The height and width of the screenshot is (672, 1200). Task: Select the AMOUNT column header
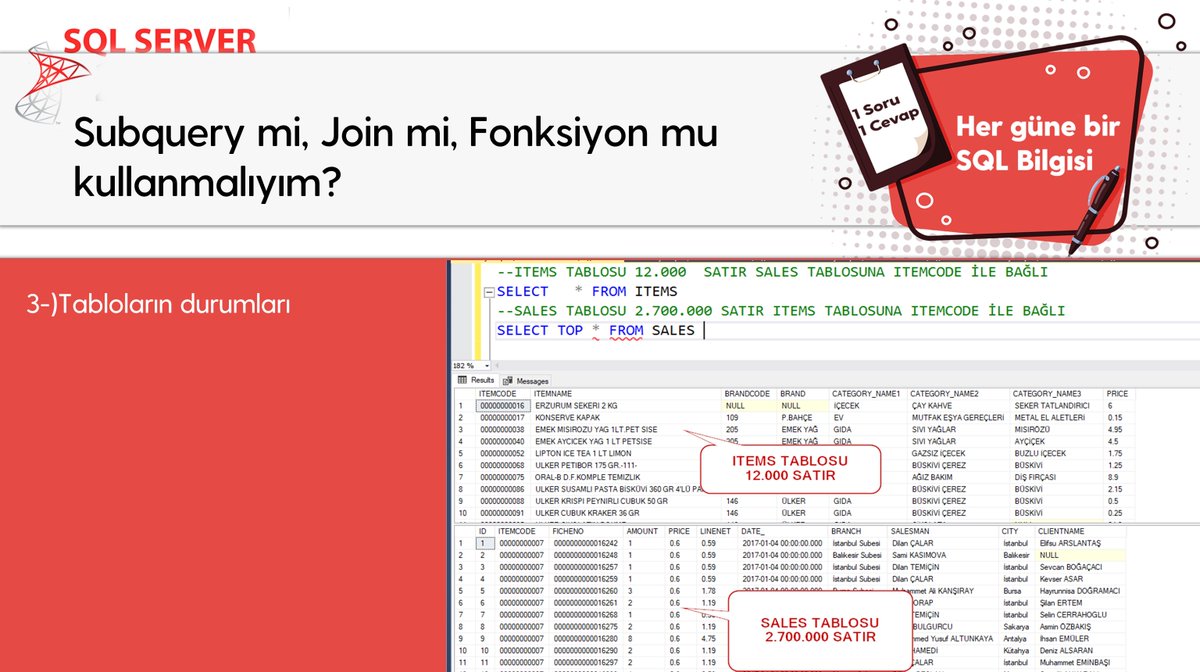(x=642, y=532)
